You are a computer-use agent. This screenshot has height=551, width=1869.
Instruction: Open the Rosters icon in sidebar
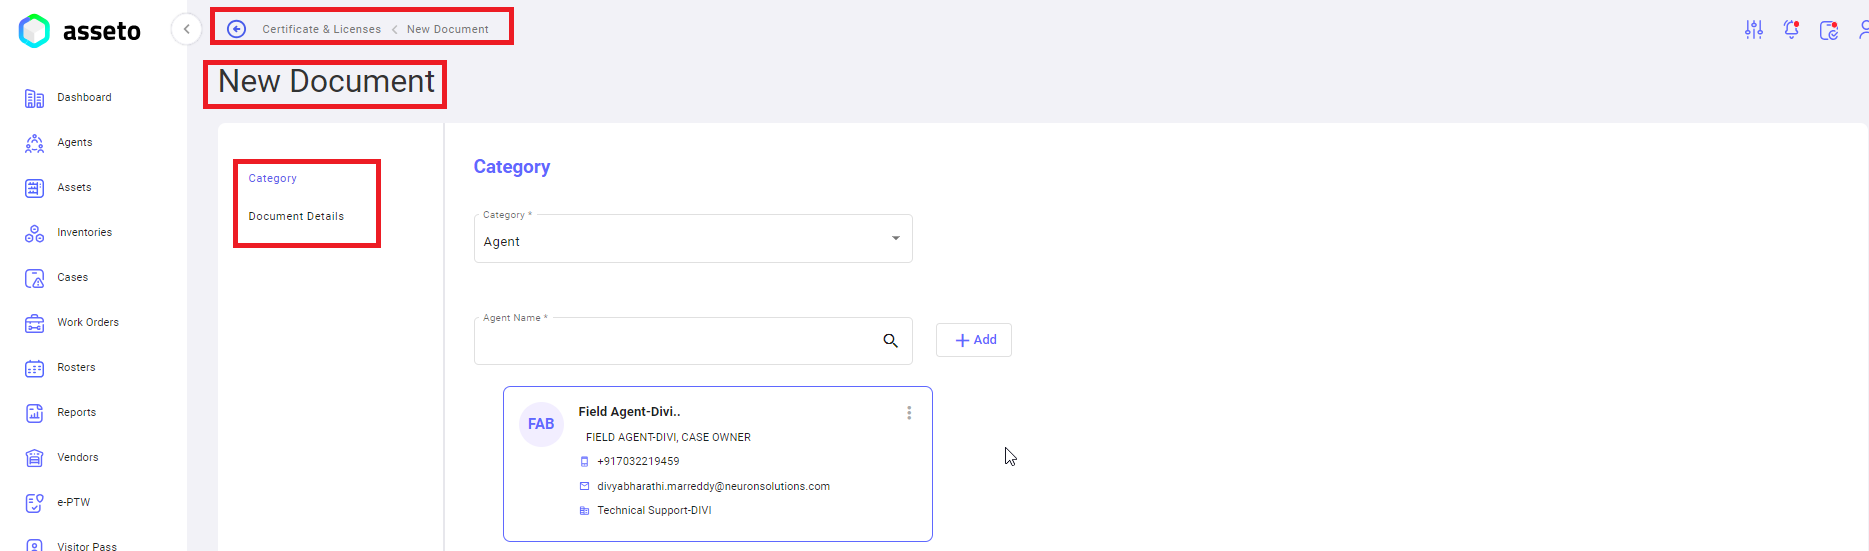point(34,368)
